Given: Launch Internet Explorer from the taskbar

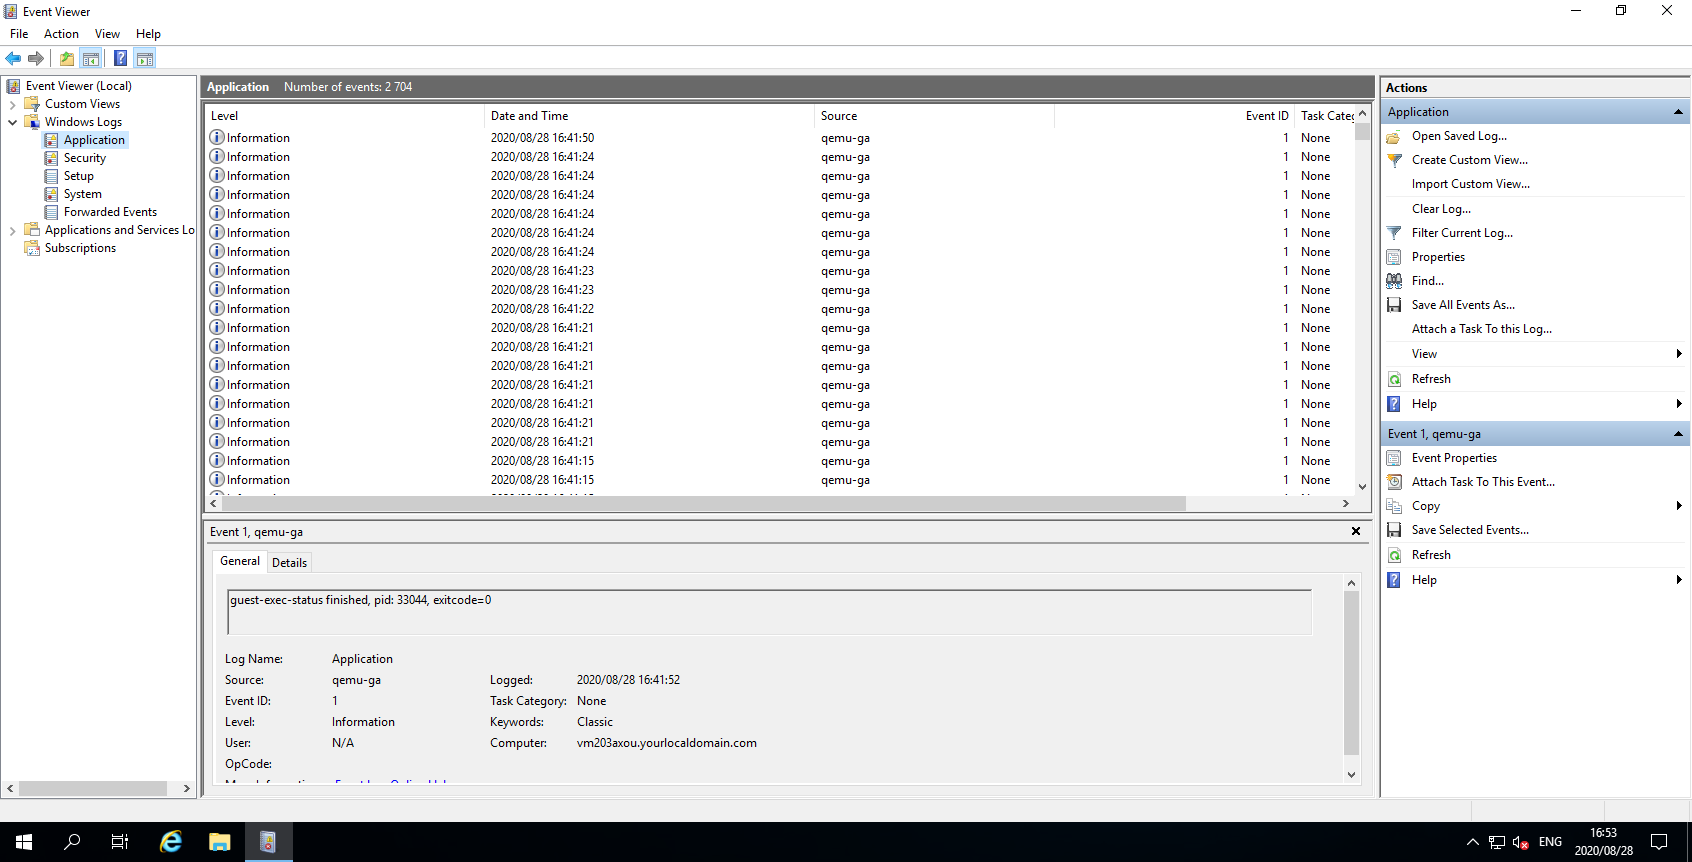Looking at the screenshot, I should (171, 842).
